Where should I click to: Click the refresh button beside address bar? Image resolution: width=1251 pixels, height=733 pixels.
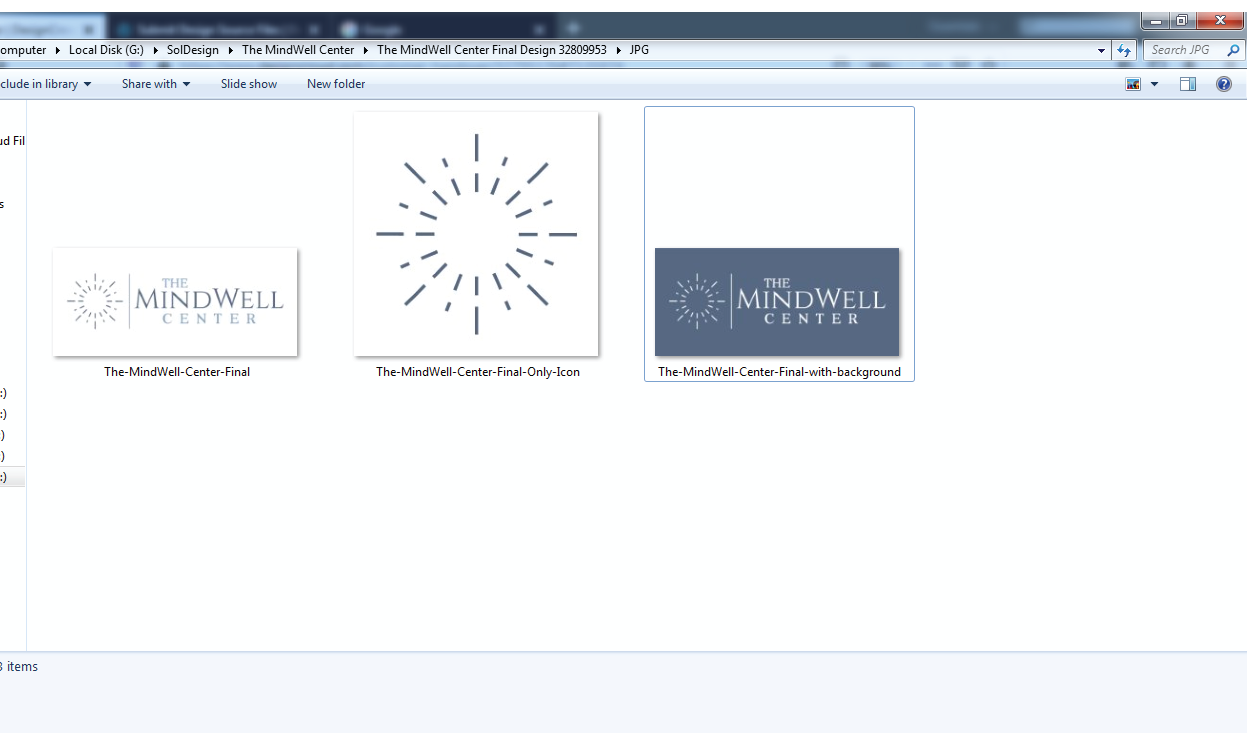1124,50
